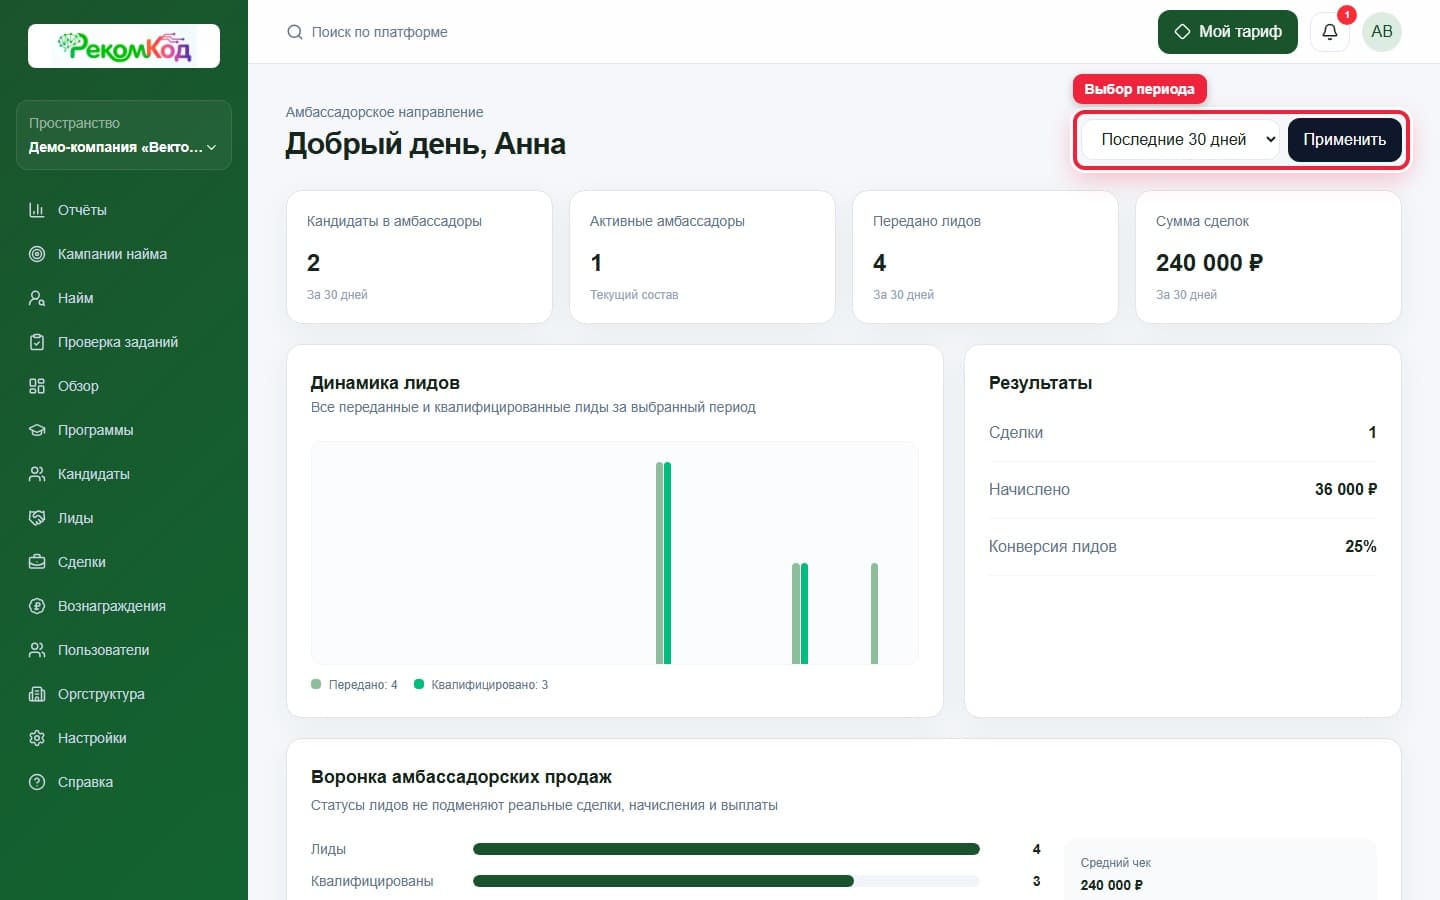Click the Проверка заданий clipboard icon
Viewport: 1440px width, 900px height.
pos(37,342)
